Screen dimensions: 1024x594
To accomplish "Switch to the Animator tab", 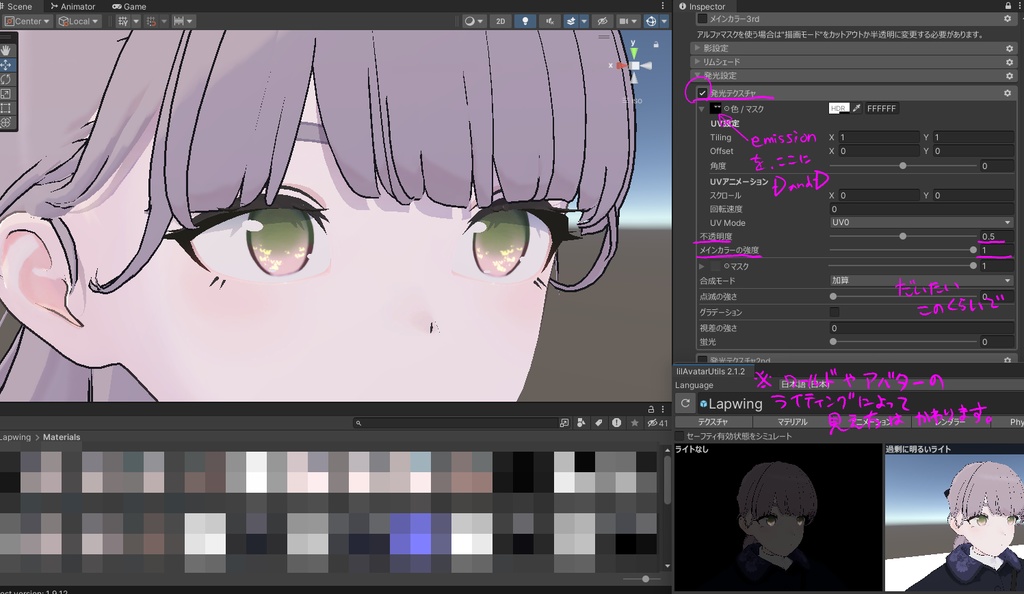I will 73,6.
